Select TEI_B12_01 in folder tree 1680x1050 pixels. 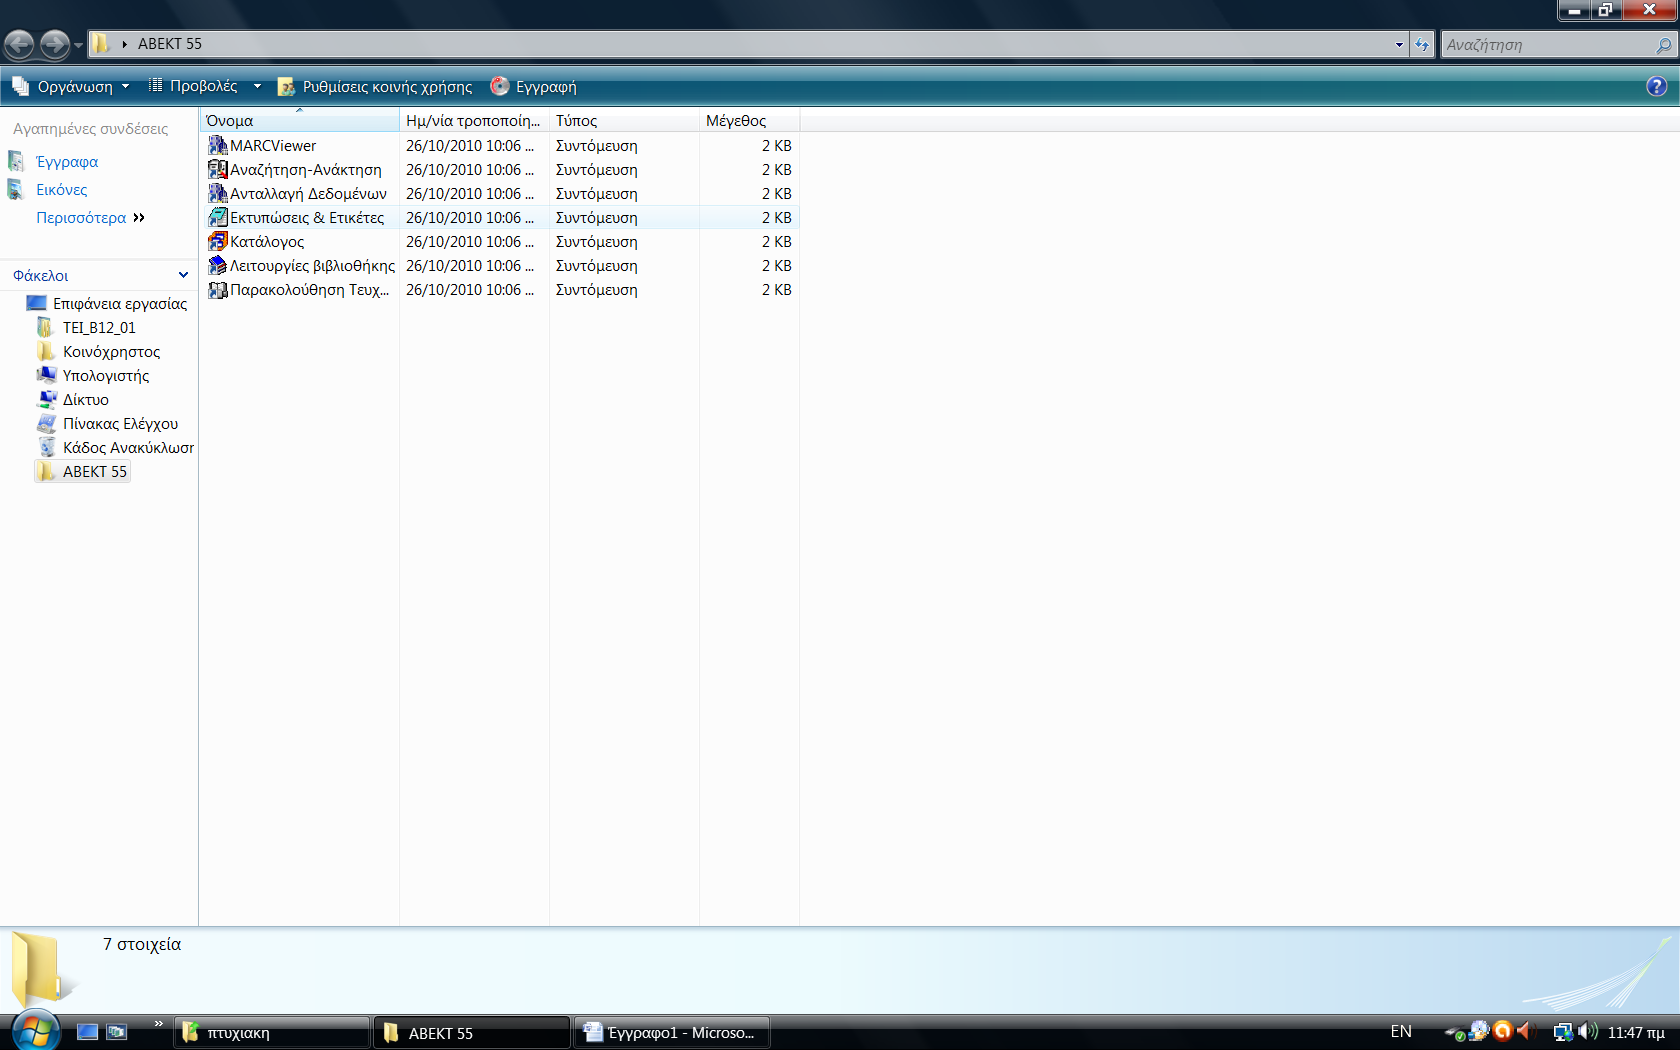point(99,327)
